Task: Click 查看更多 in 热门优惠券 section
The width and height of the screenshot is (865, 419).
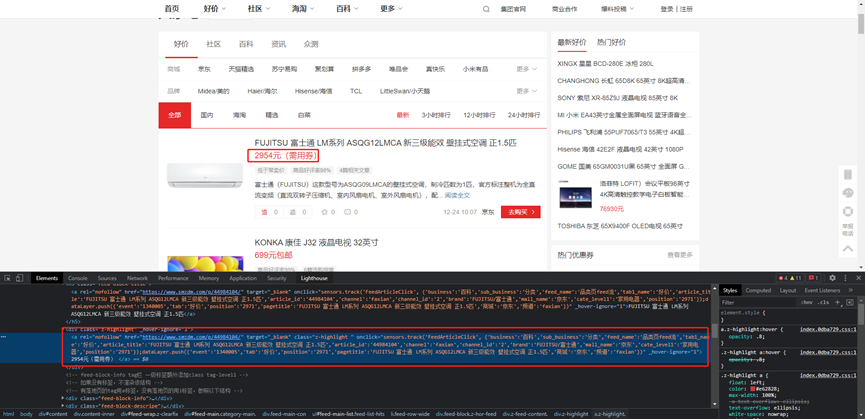Action: (x=680, y=255)
